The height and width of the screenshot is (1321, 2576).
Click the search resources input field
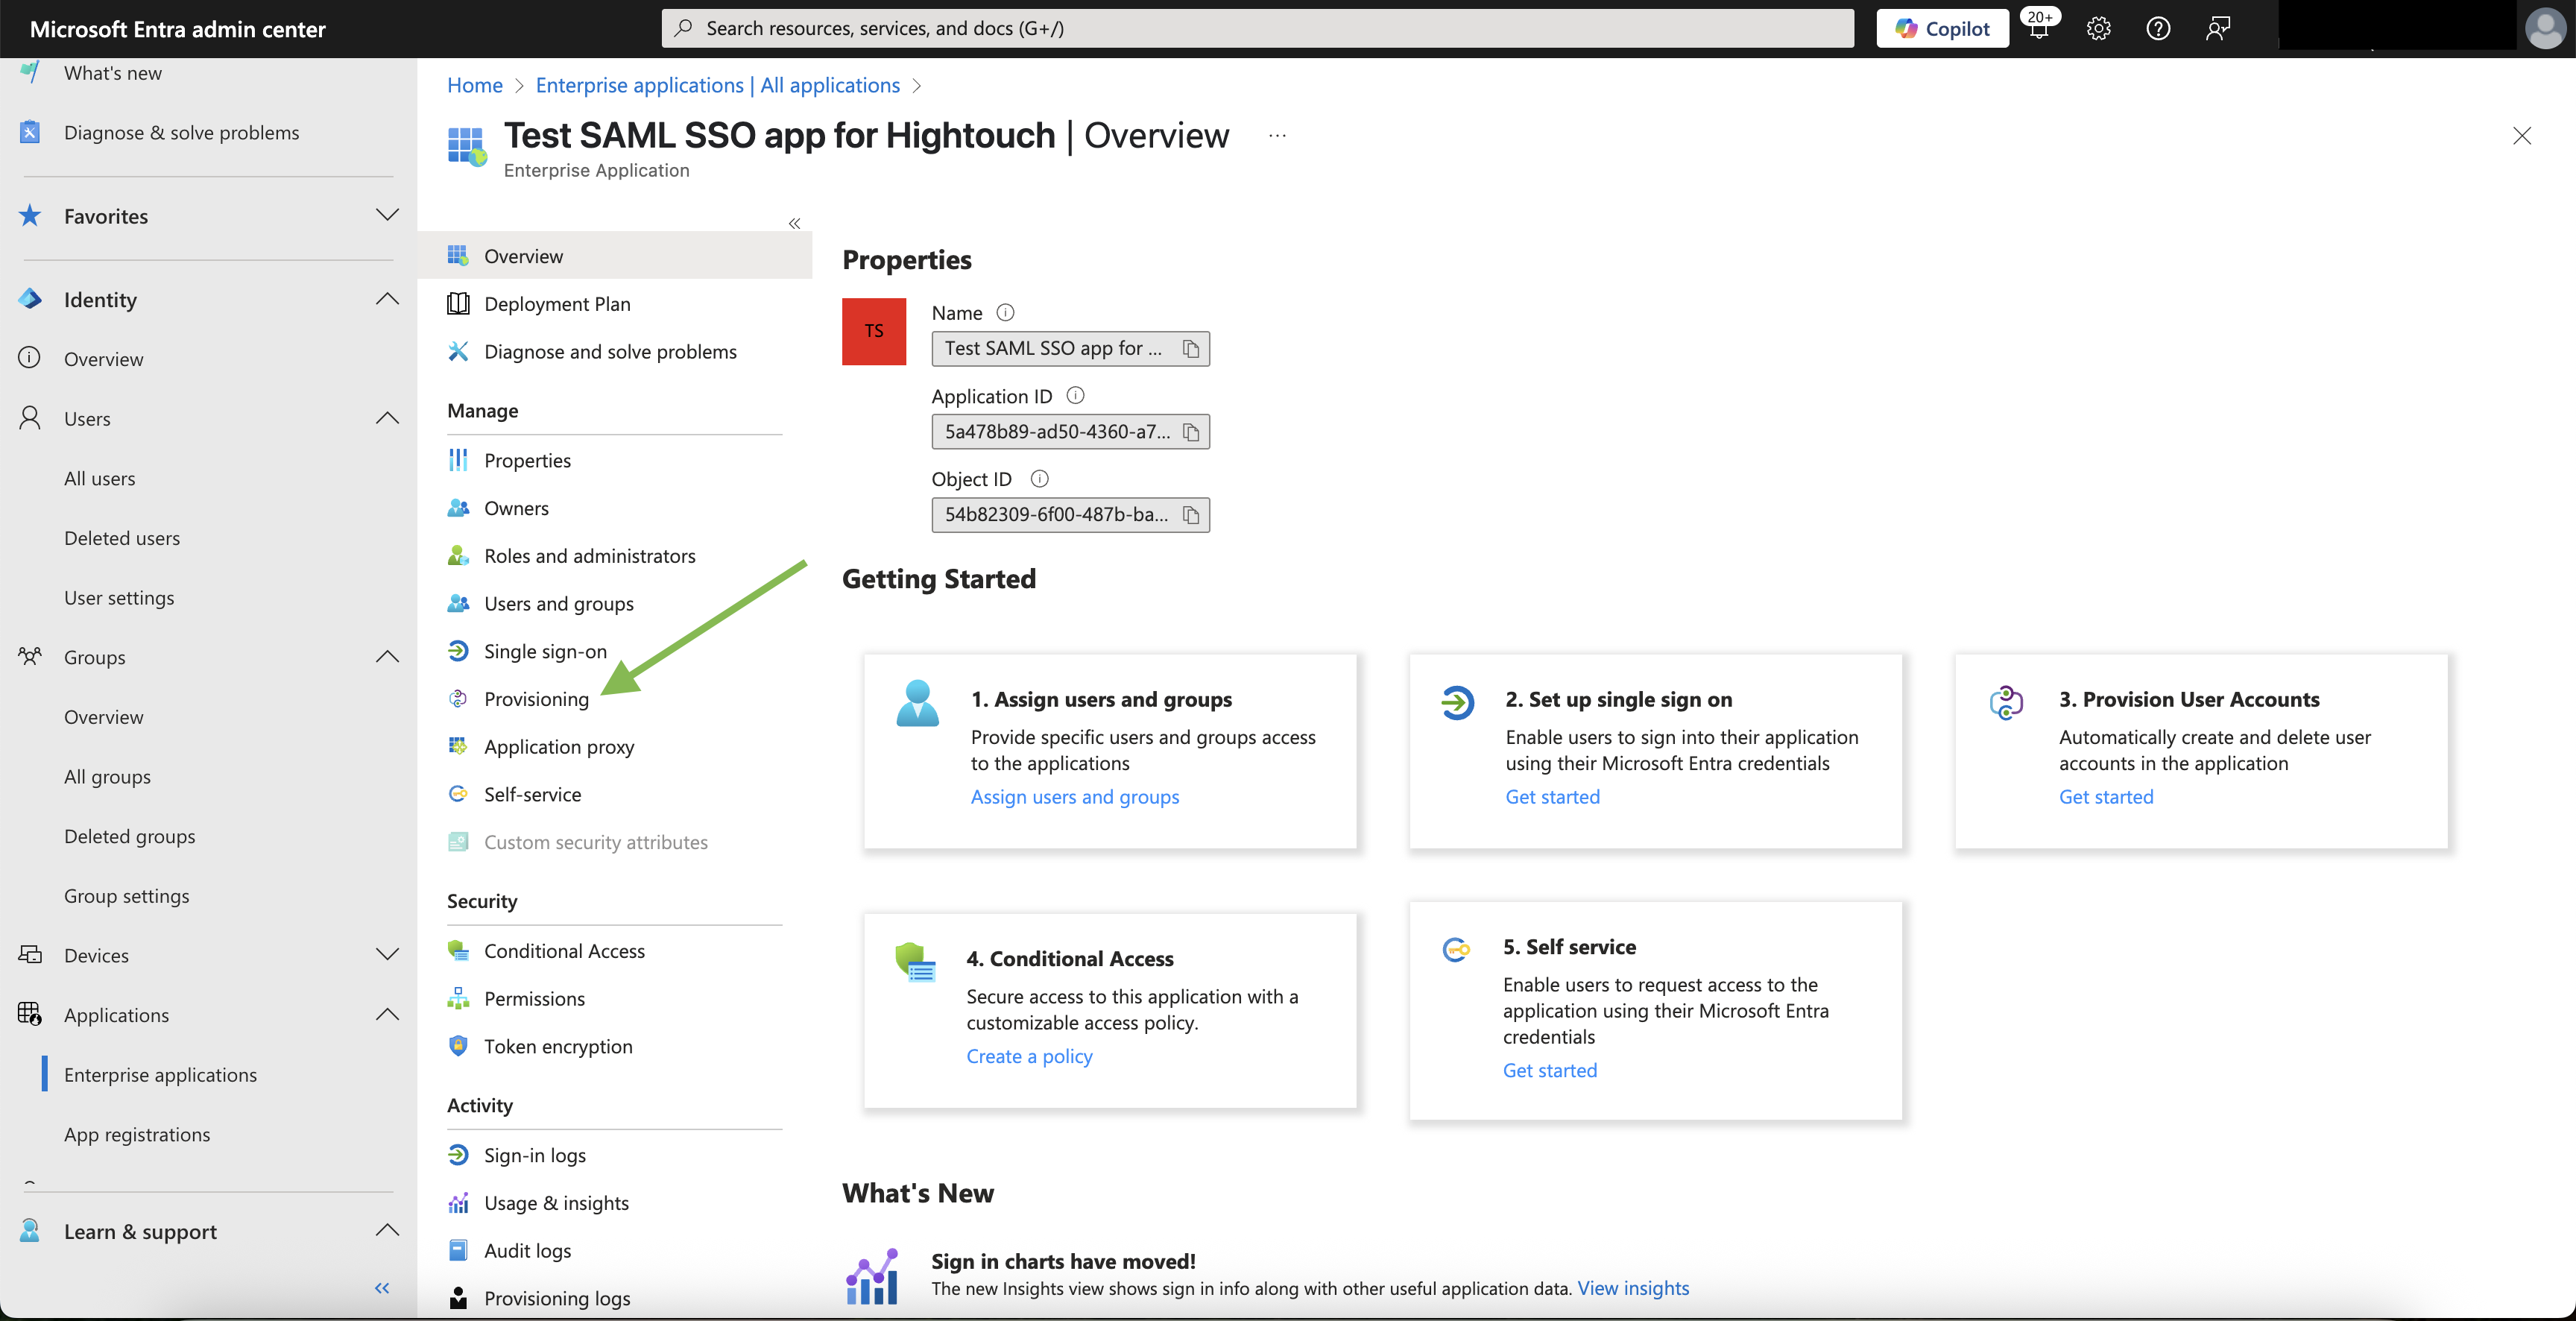coord(1257,28)
